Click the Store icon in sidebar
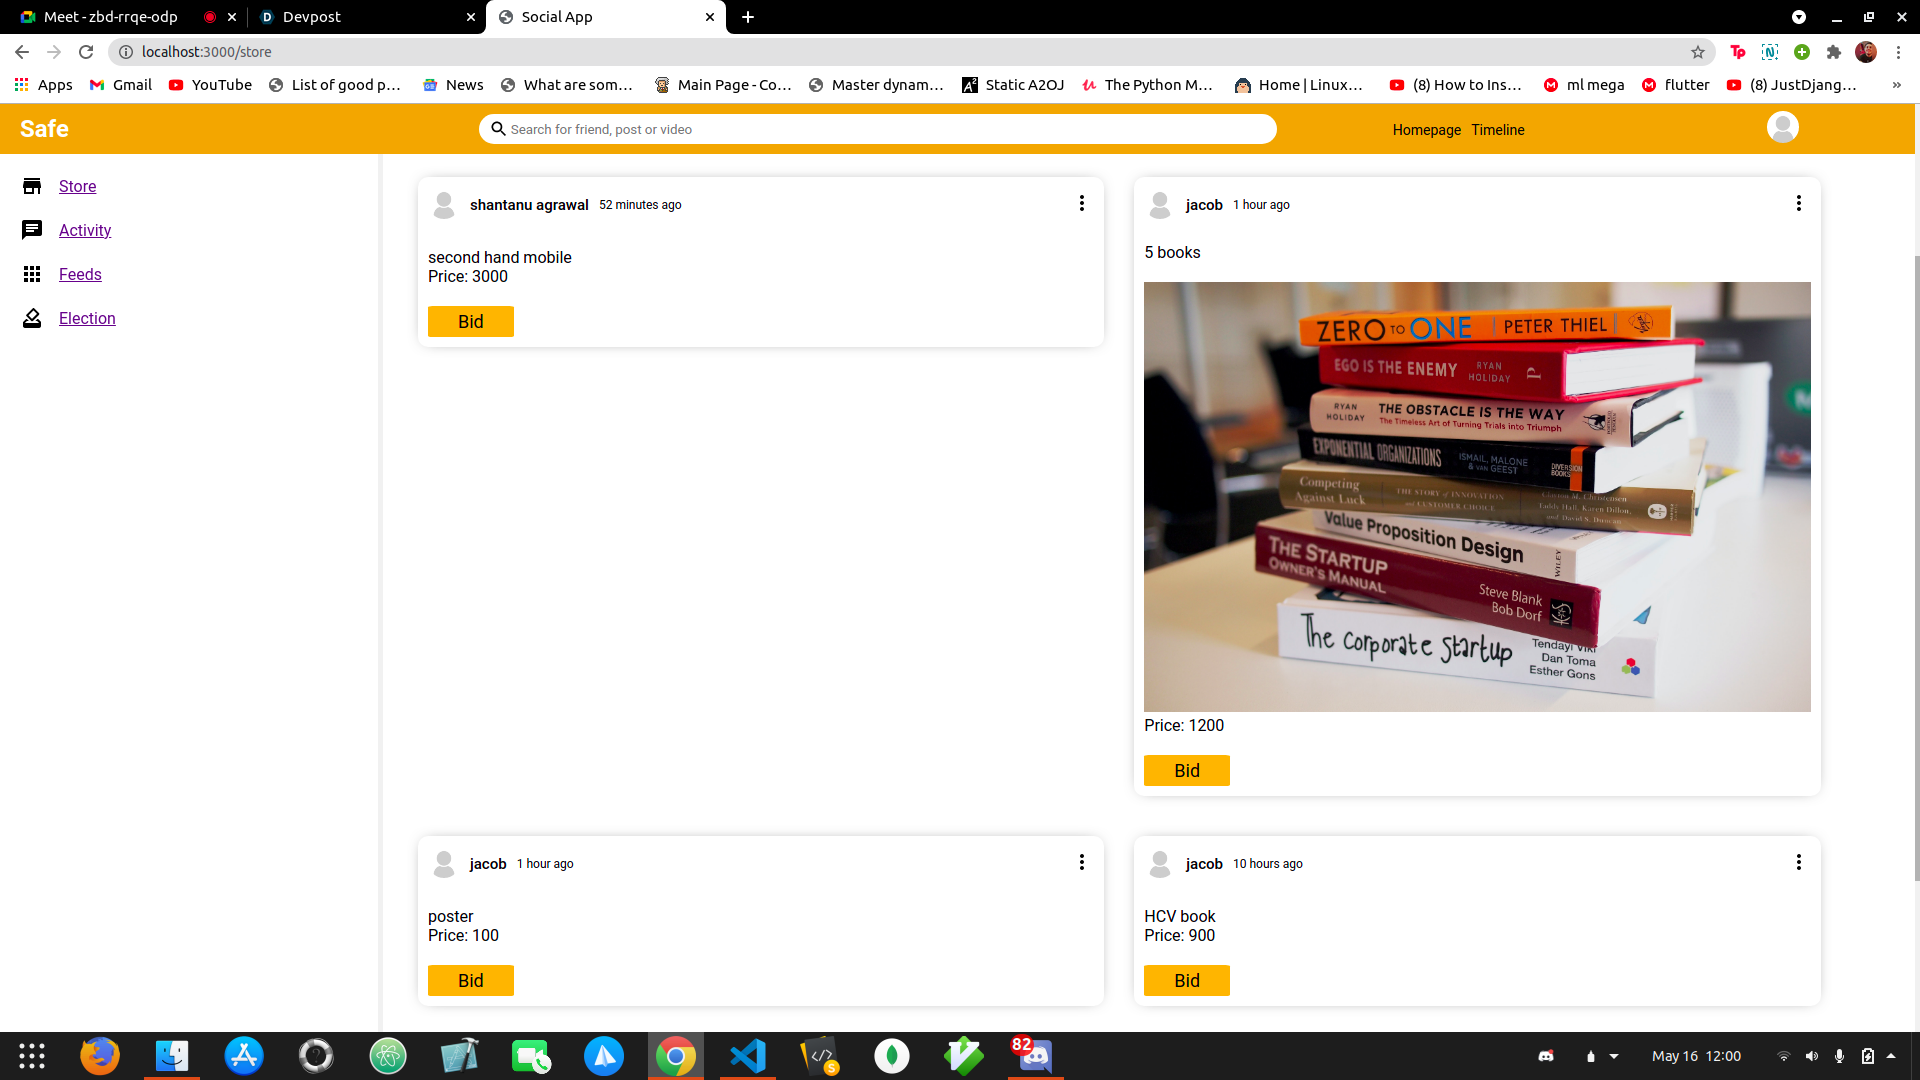Screen dimensions: 1920x1080 (32, 186)
